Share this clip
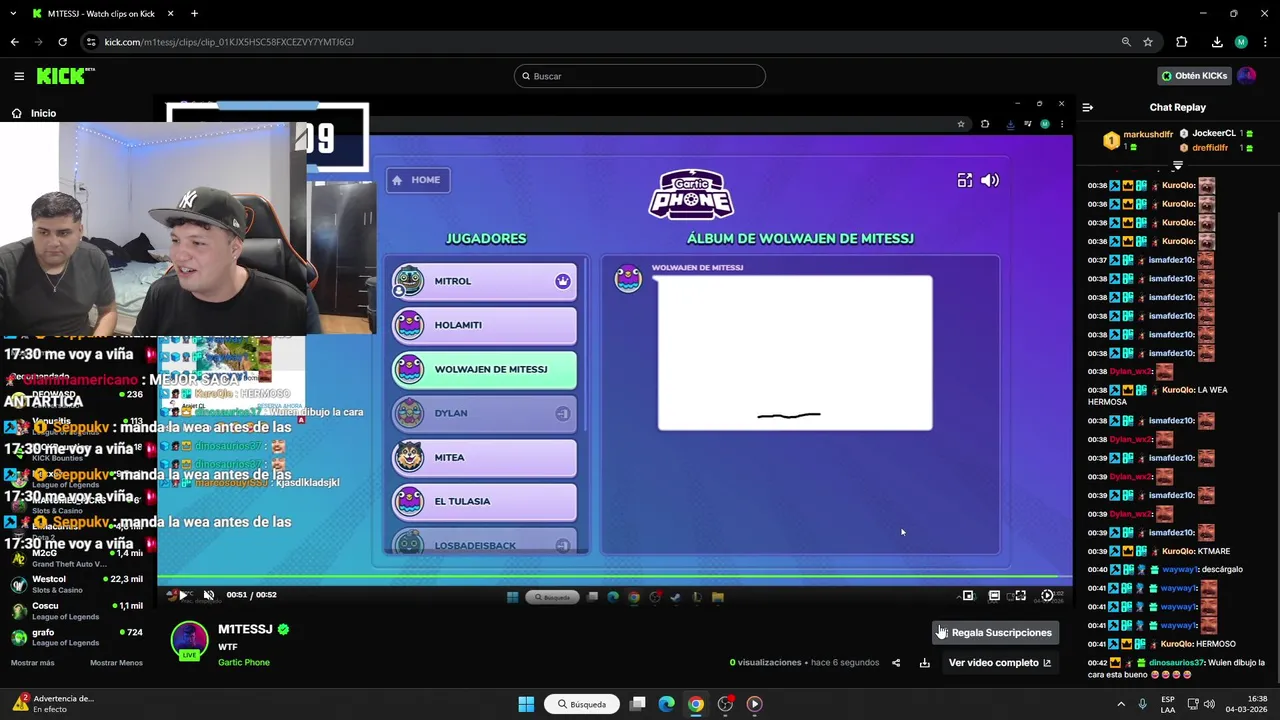The width and height of the screenshot is (1280, 720). [x=896, y=662]
